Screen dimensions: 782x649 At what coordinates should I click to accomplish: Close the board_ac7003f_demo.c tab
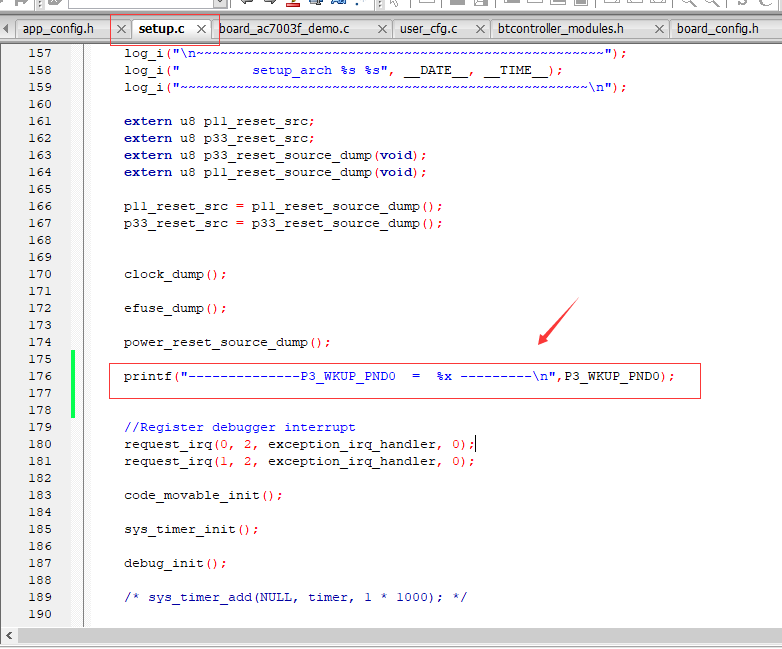(383, 29)
